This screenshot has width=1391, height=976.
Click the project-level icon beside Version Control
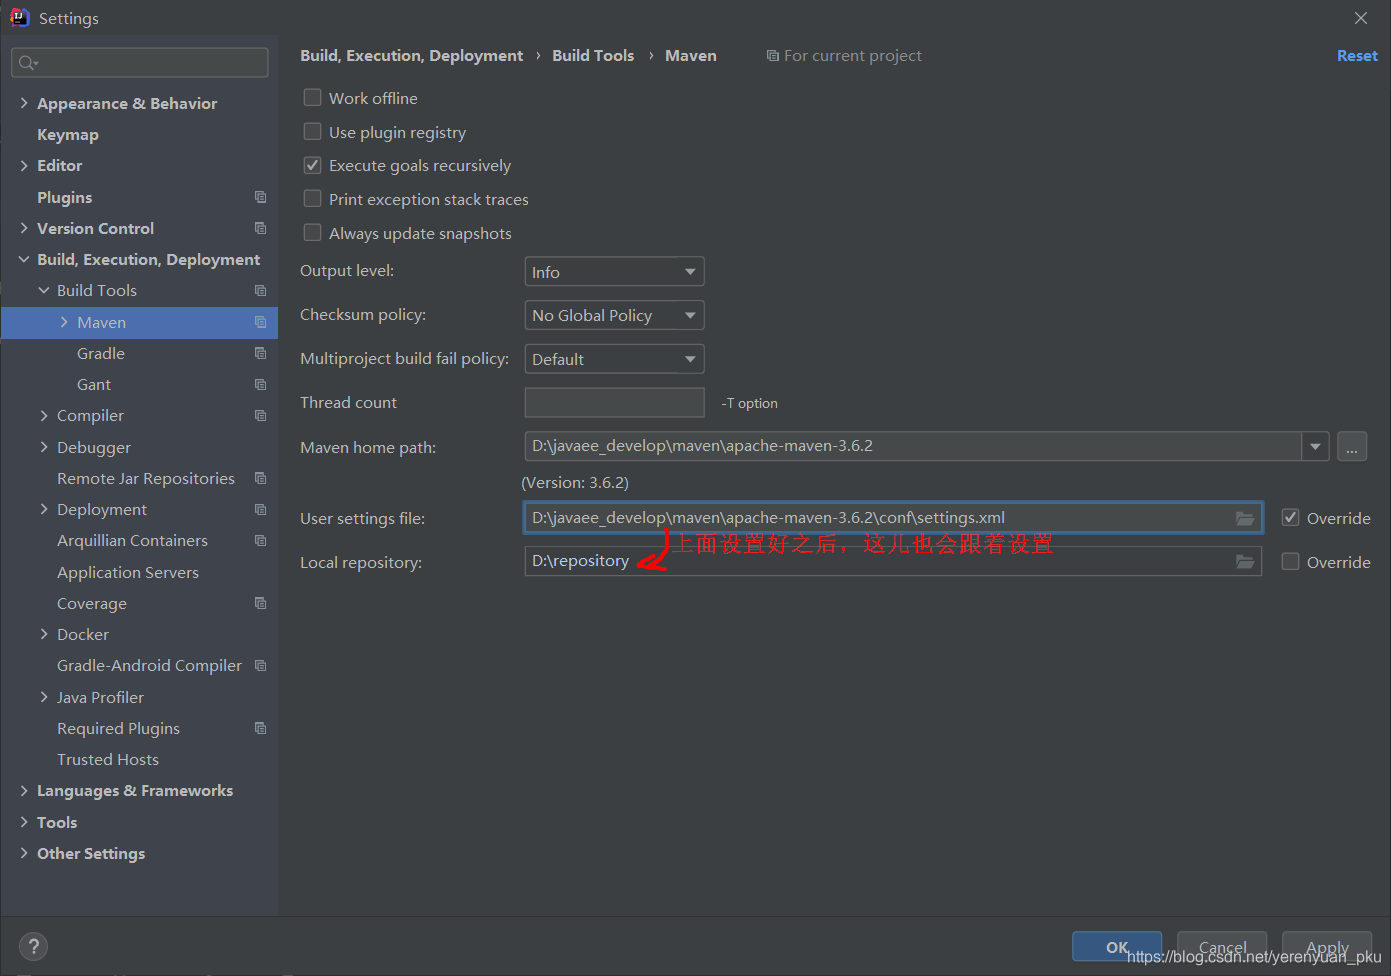(260, 228)
